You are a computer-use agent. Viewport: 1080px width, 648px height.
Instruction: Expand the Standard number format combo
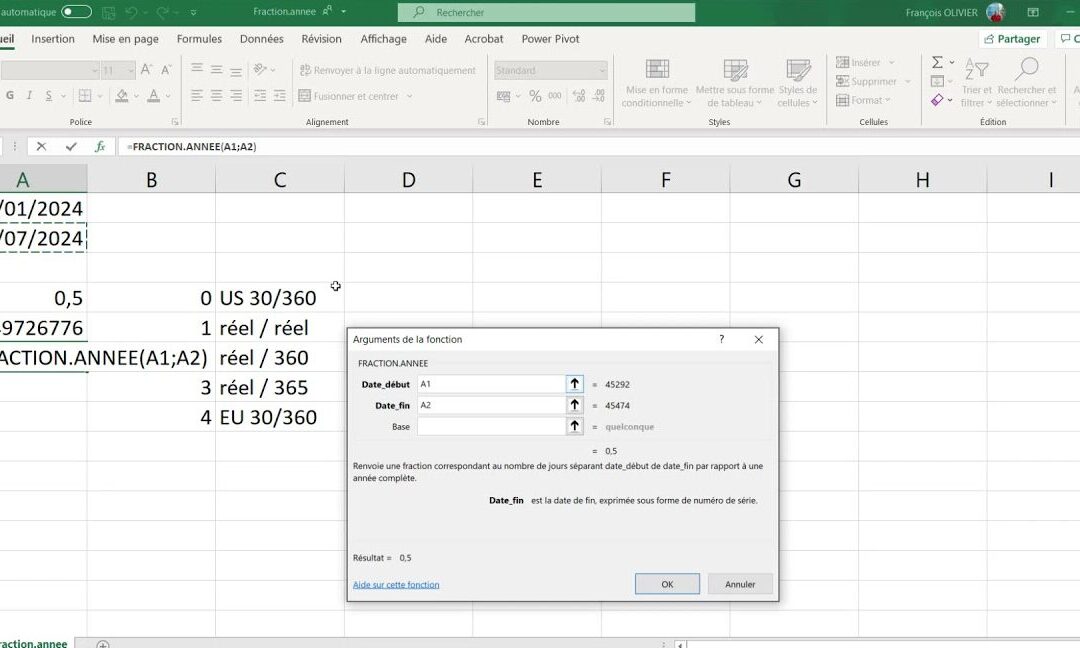pos(601,71)
